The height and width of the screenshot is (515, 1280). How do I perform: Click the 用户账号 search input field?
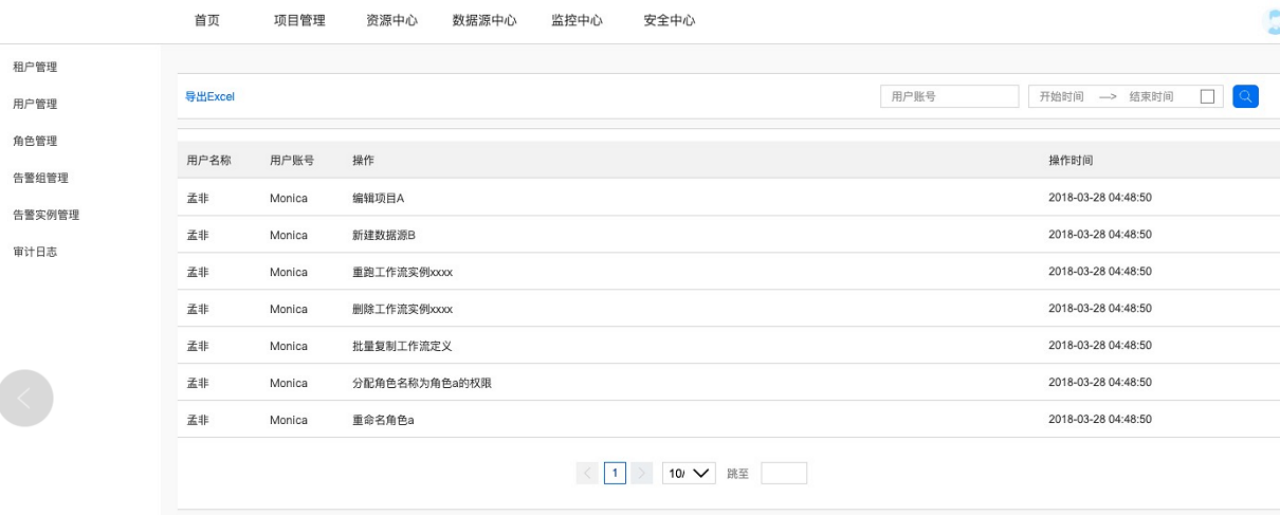pos(949,97)
